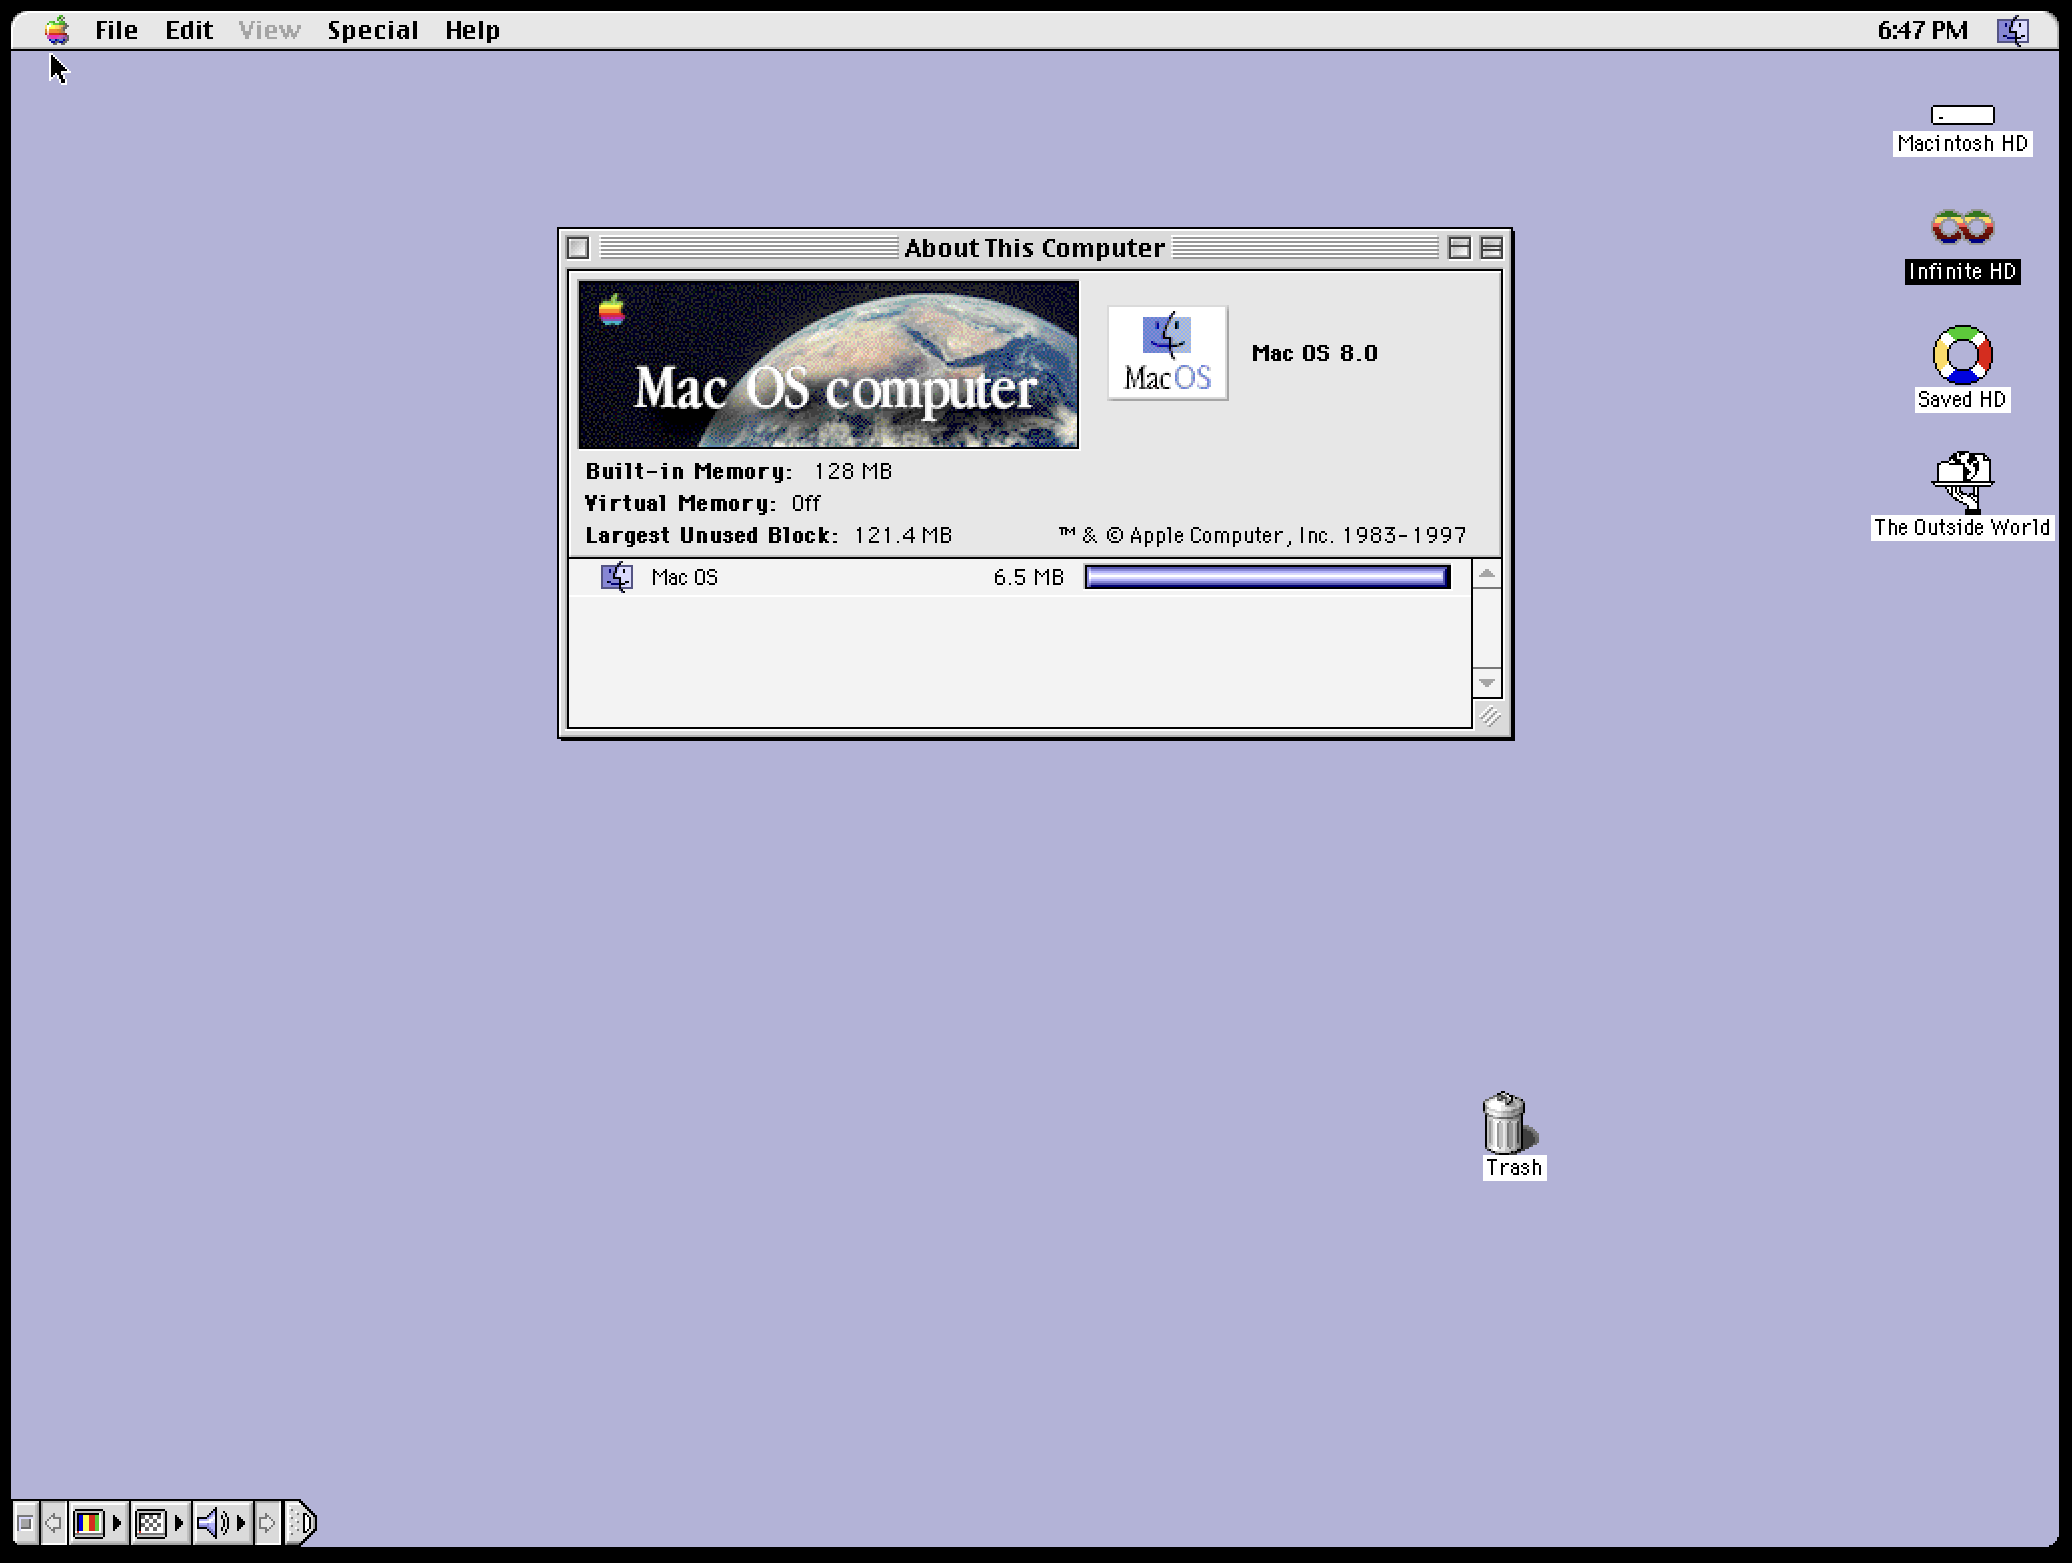
Task: Select the Mac OS process name
Action: [684, 577]
